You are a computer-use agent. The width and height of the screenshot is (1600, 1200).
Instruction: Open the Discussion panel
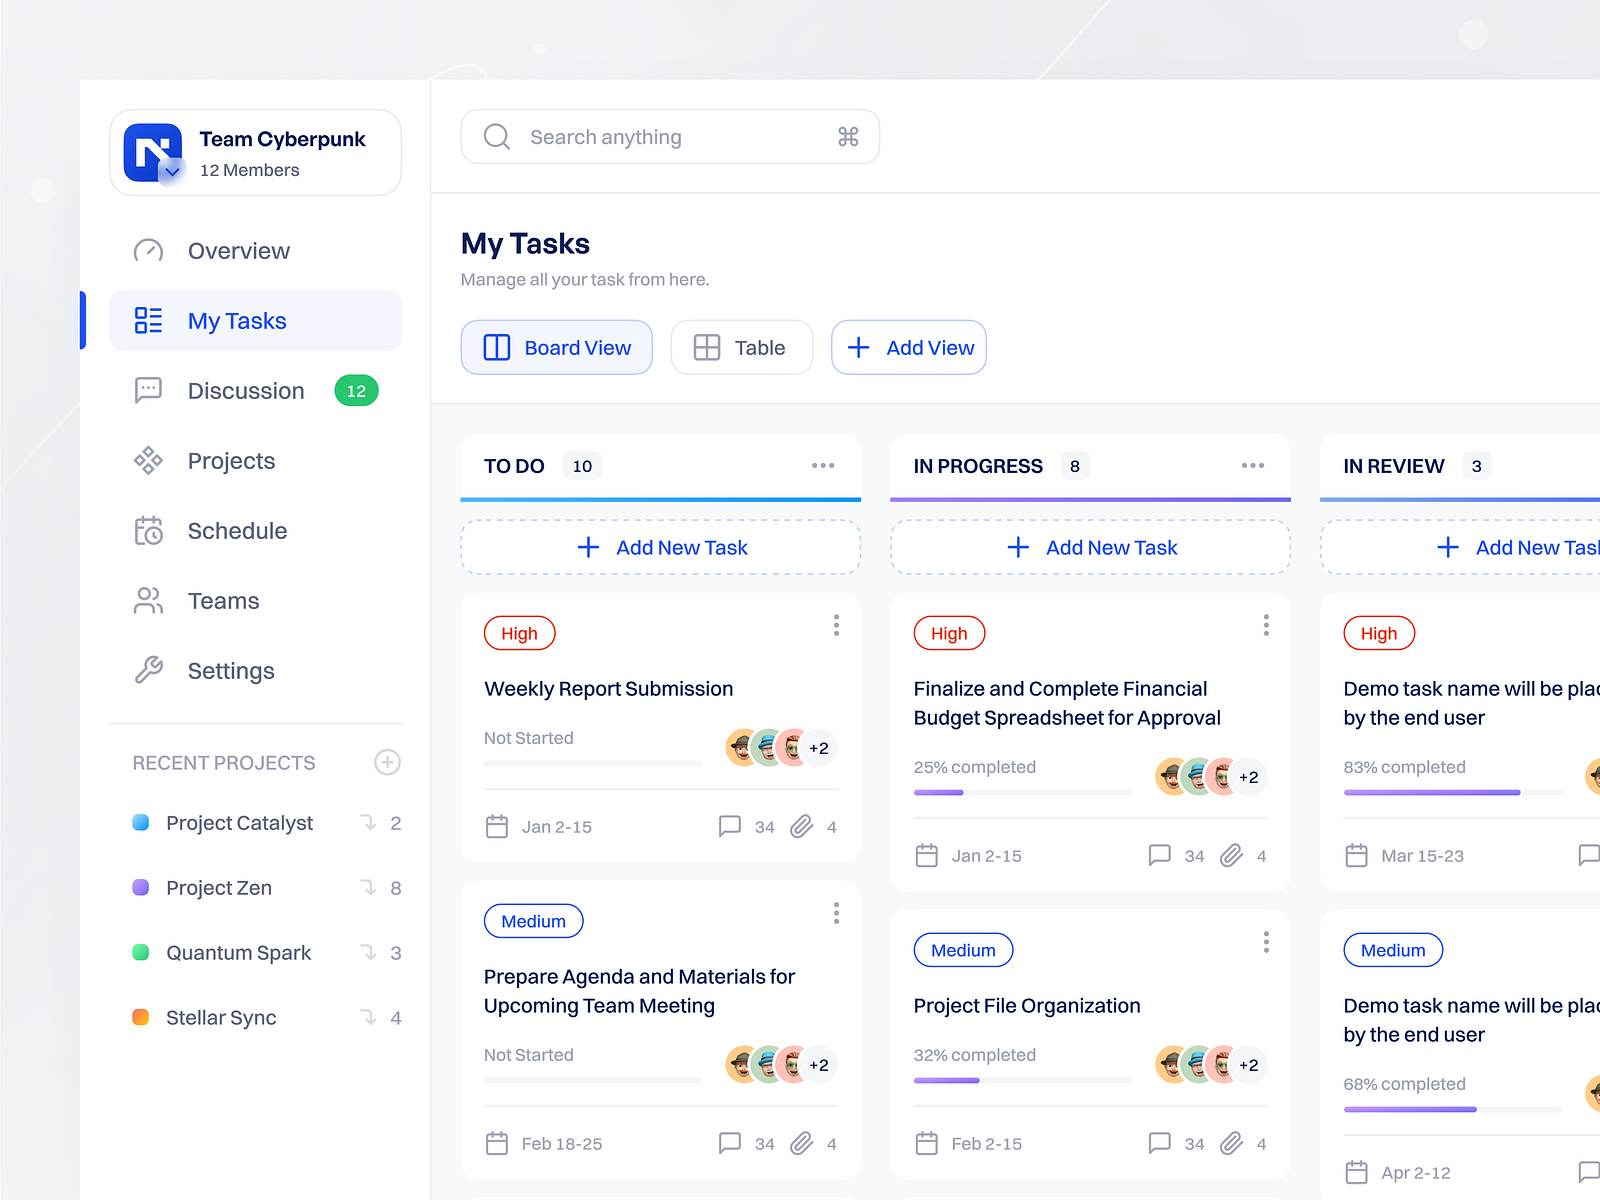click(x=148, y=390)
